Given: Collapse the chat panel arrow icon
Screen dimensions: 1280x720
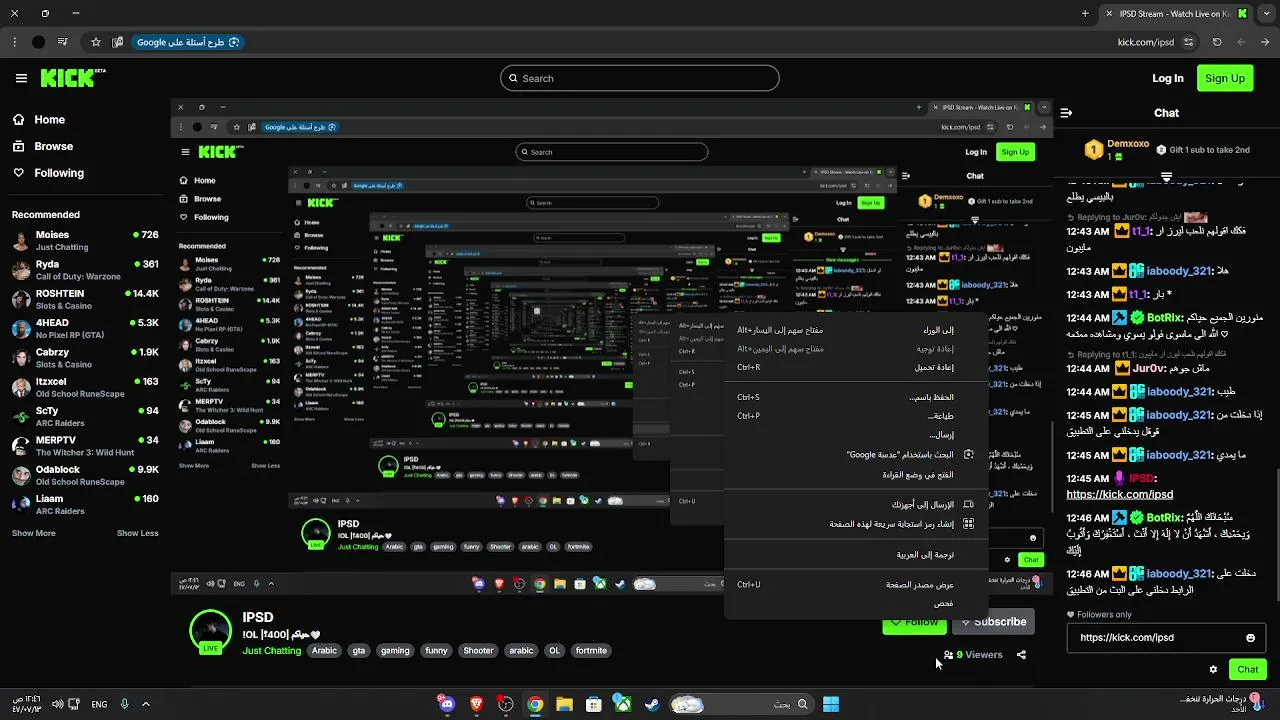Looking at the screenshot, I should 1066,113.
